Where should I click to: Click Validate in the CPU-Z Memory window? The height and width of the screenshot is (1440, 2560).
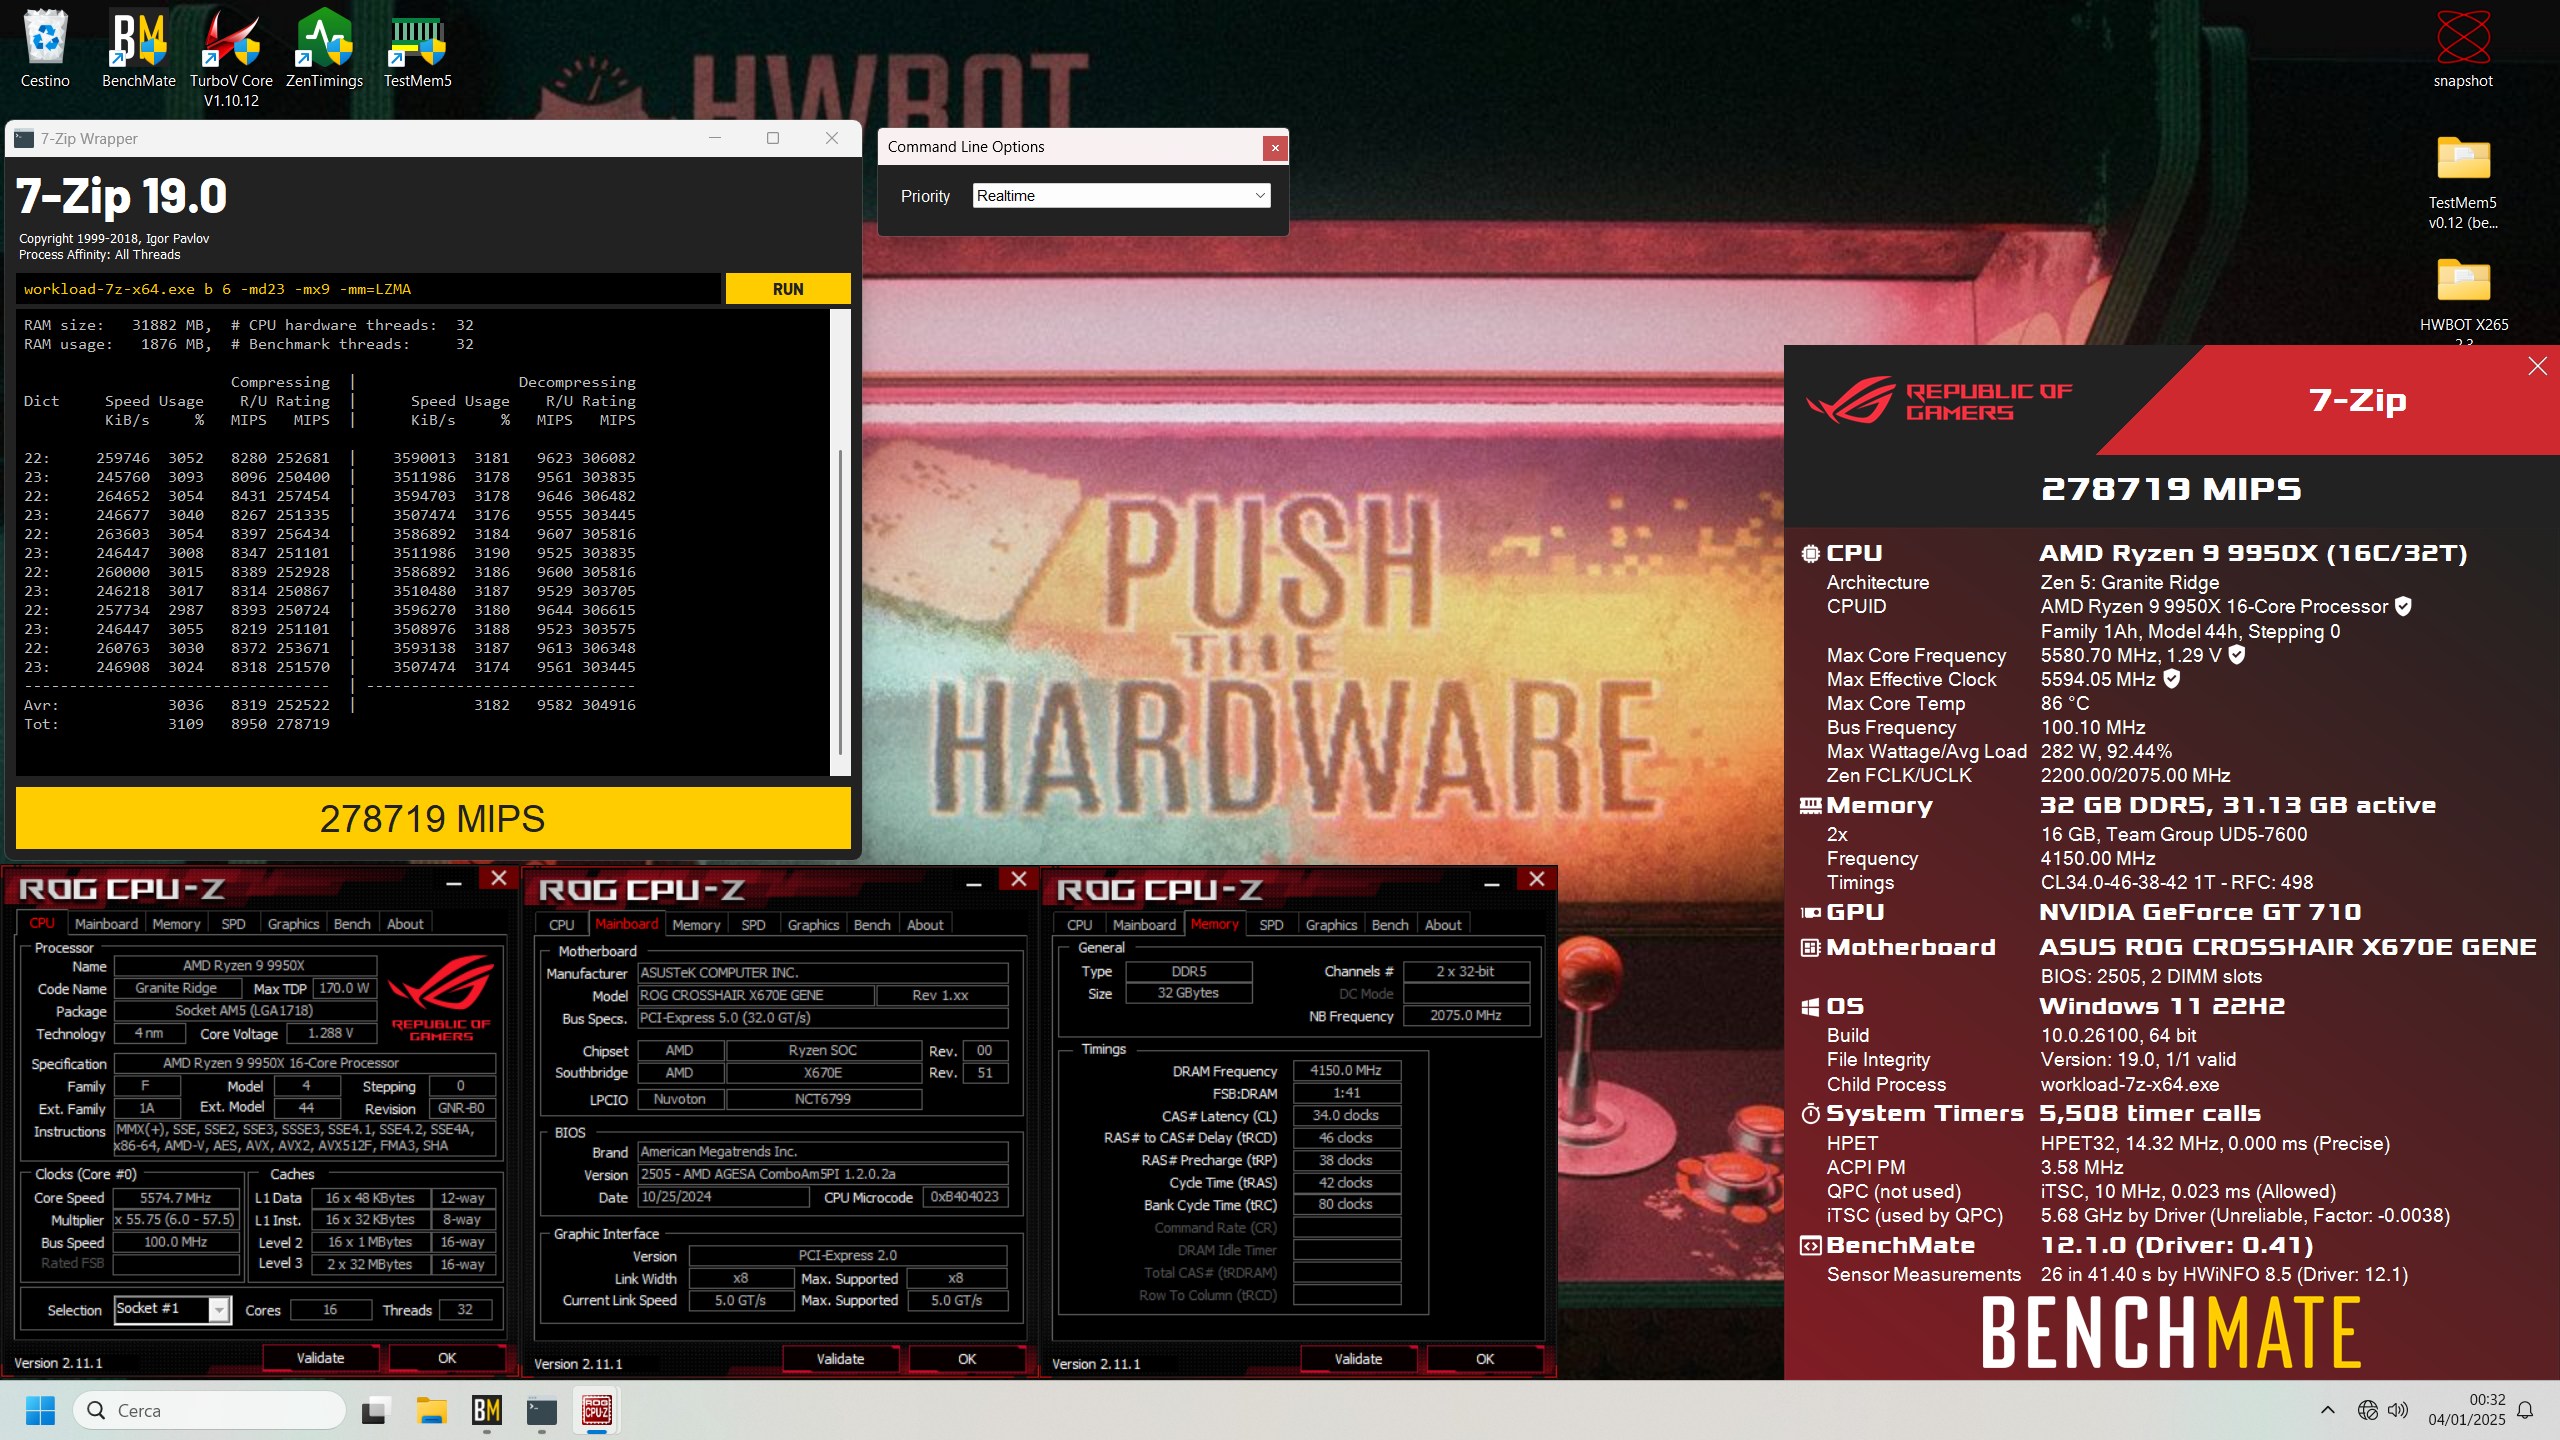coord(1358,1359)
